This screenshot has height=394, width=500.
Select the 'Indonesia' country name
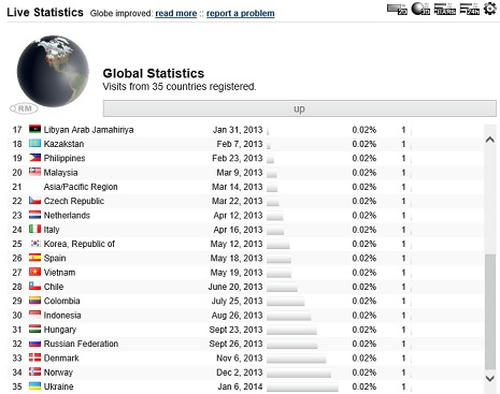click(x=62, y=315)
